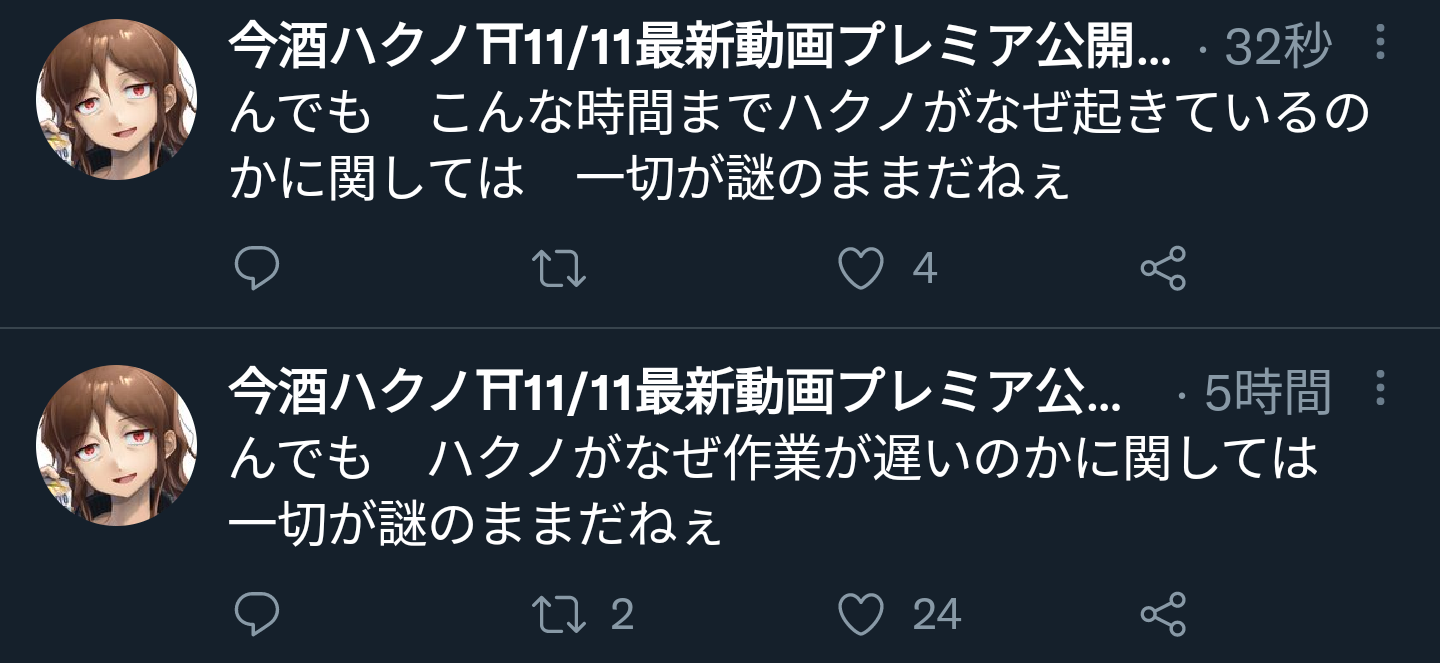Like the tweet with 4 likes
The height and width of the screenshot is (663, 1440).
pyautogui.click(x=861, y=268)
